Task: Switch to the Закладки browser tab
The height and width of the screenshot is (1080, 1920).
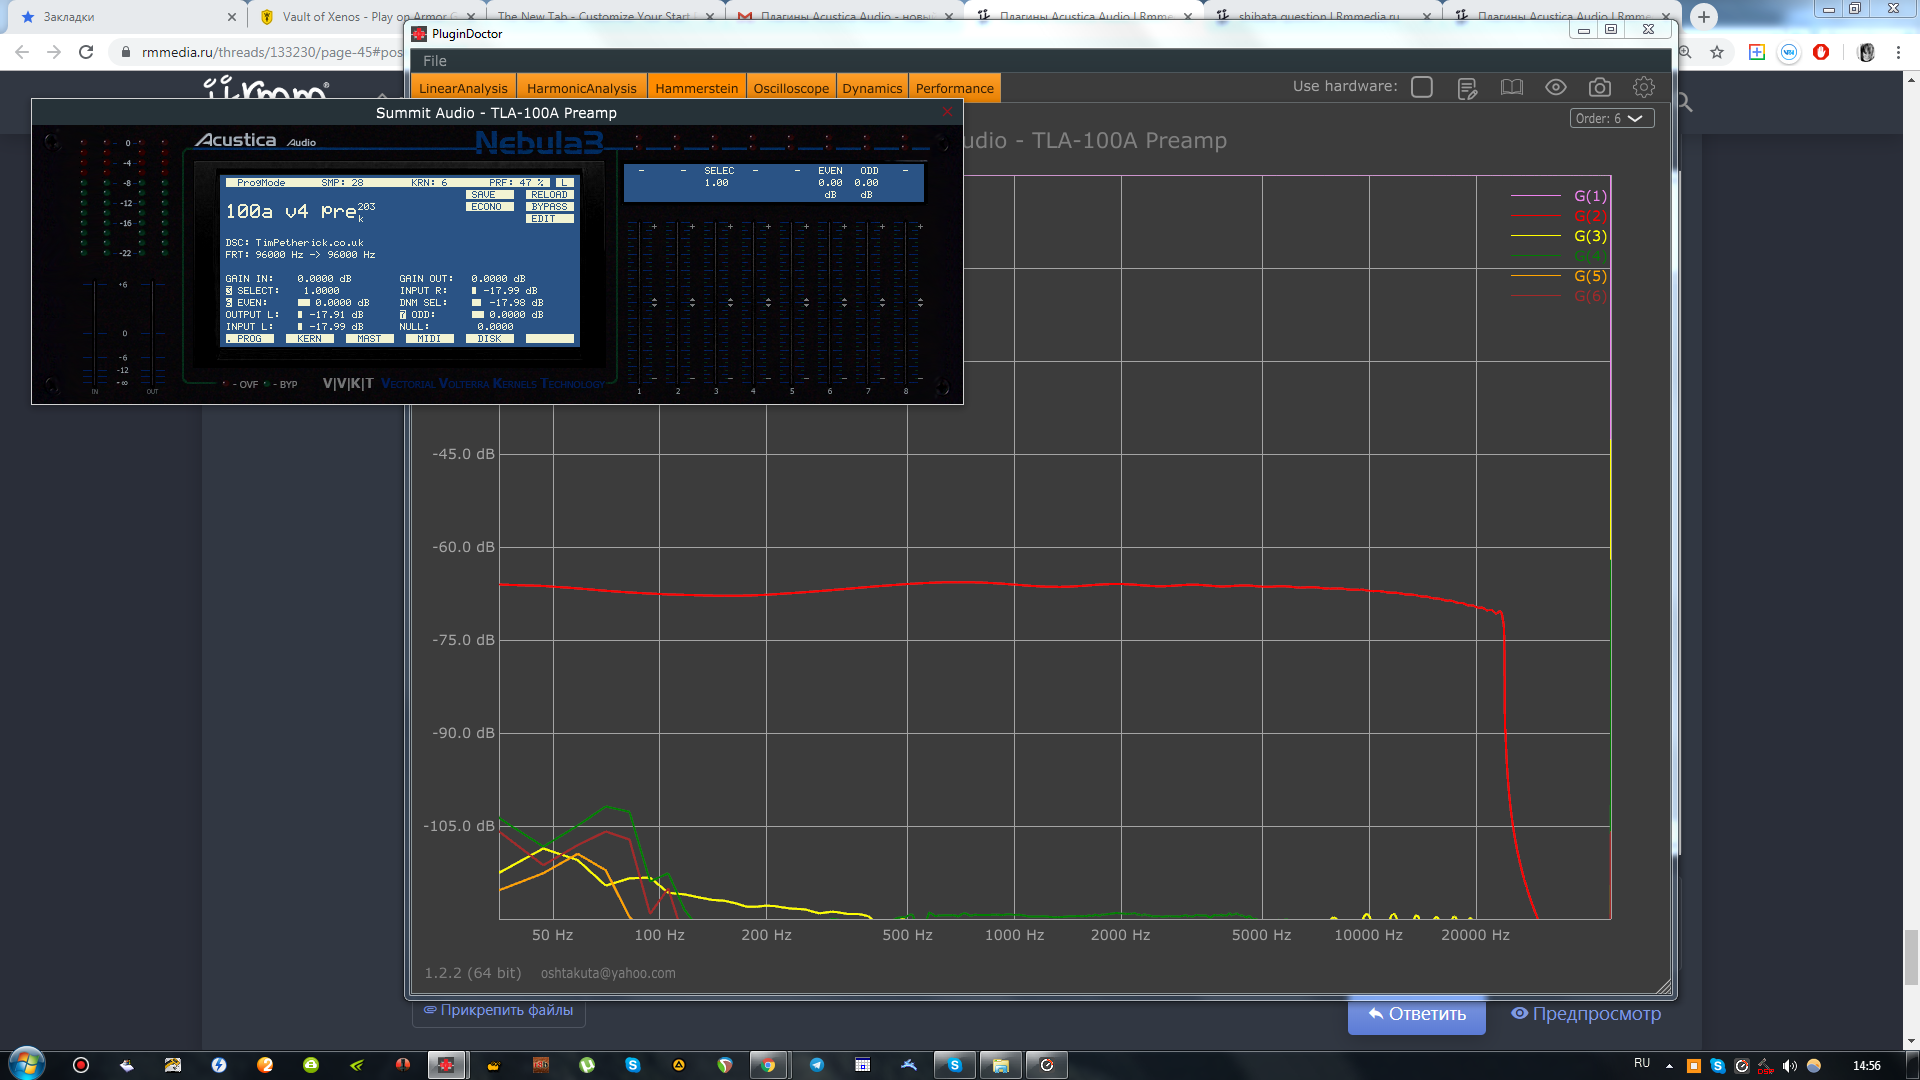Action: click(128, 16)
